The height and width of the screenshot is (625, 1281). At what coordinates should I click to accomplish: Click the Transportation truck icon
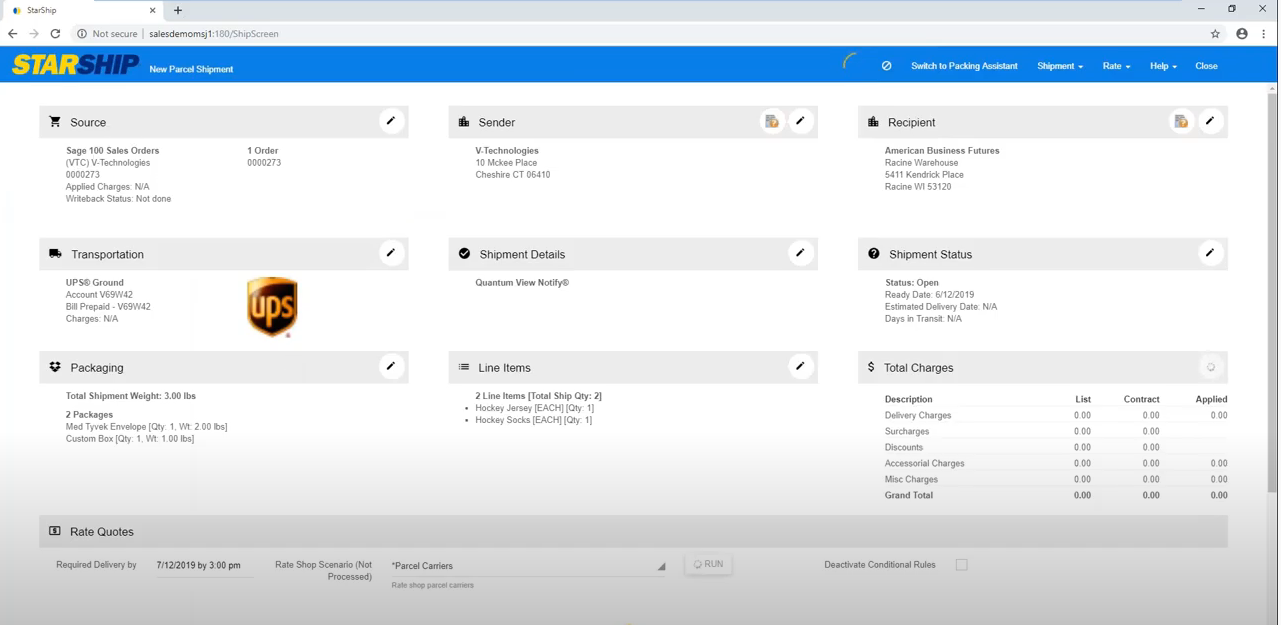pyautogui.click(x=55, y=254)
